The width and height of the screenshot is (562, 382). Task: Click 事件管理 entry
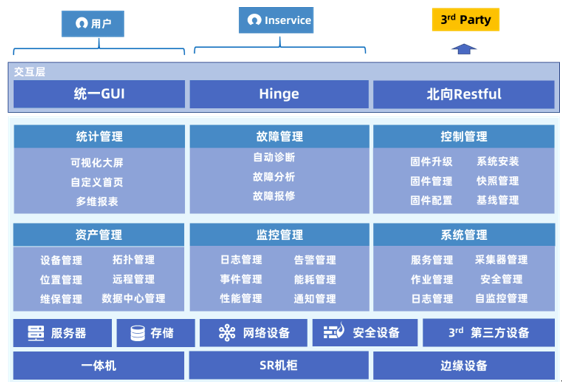[241, 279]
